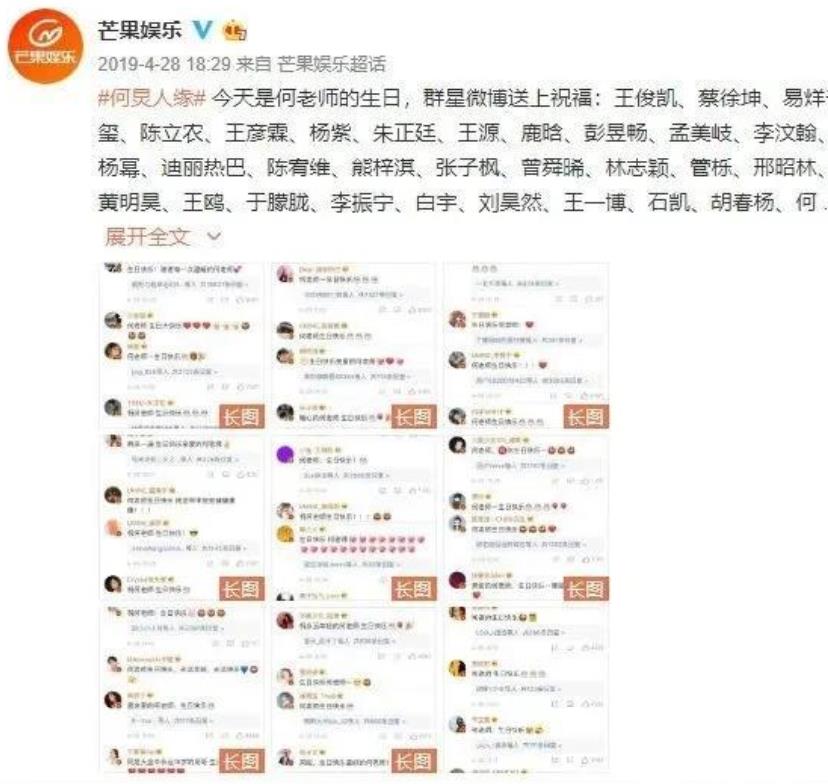Image resolution: width=828 pixels, height=784 pixels.
Task: Open the top-middle image thumbnail
Action: click(354, 345)
